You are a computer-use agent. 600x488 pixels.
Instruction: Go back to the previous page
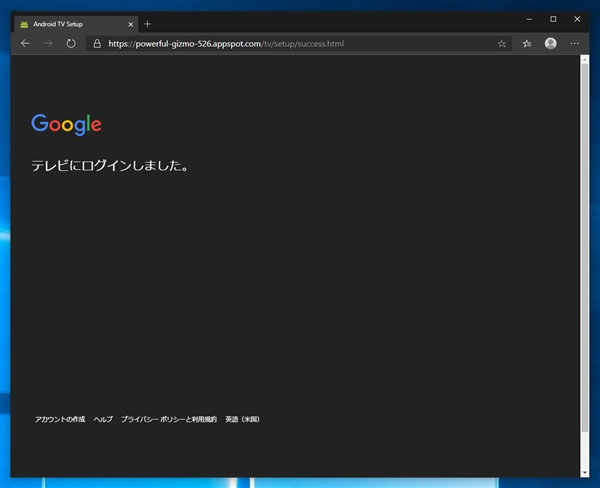click(x=25, y=44)
